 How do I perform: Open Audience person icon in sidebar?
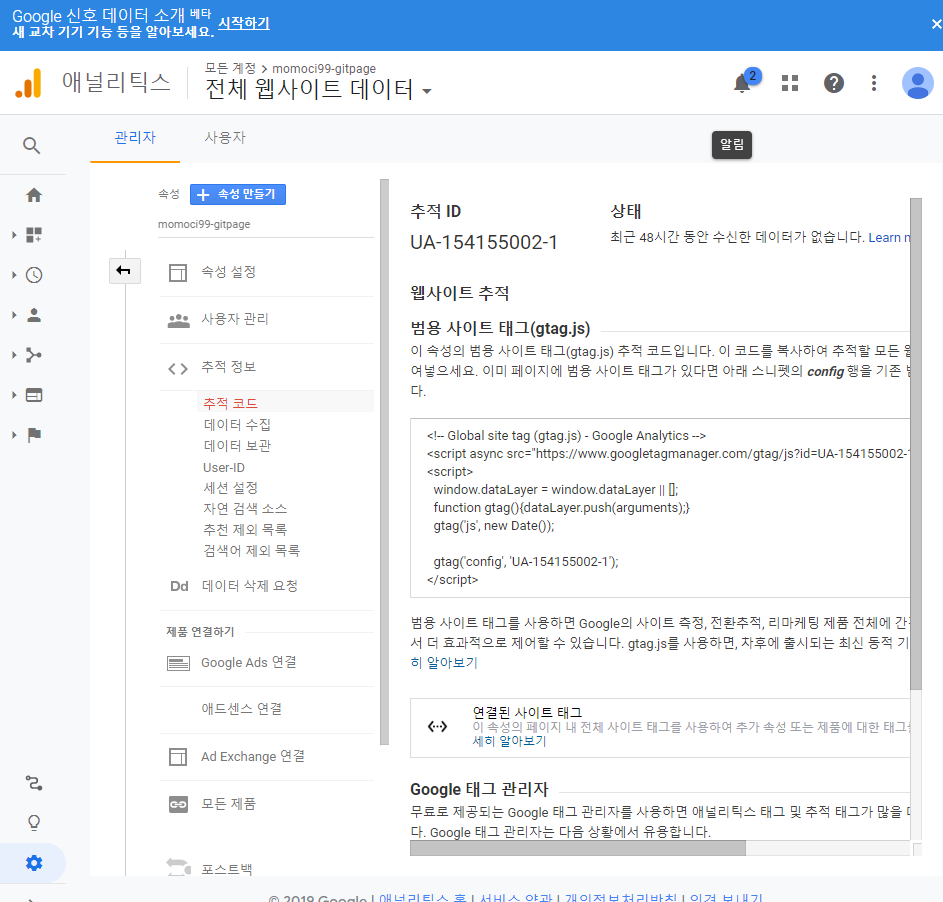click(x=34, y=315)
